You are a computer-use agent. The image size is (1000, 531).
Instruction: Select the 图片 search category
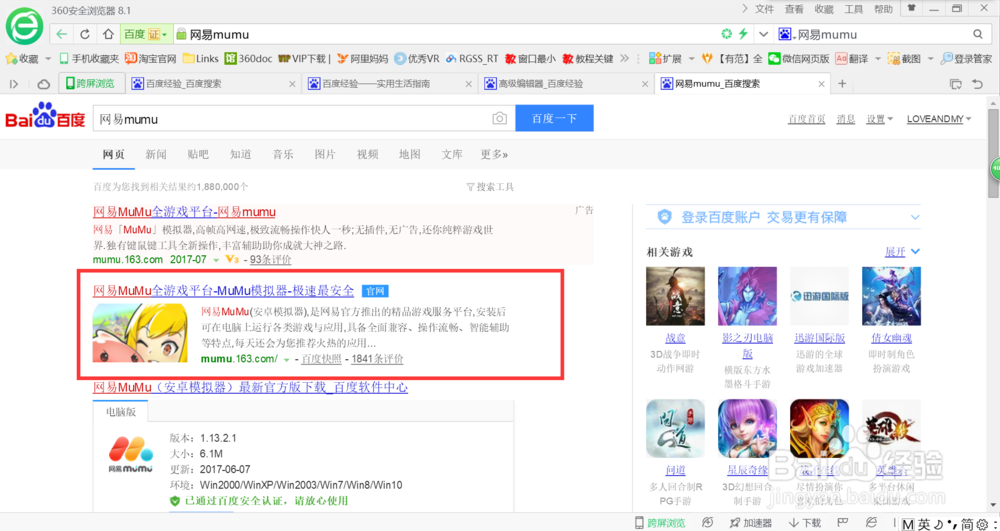click(325, 154)
